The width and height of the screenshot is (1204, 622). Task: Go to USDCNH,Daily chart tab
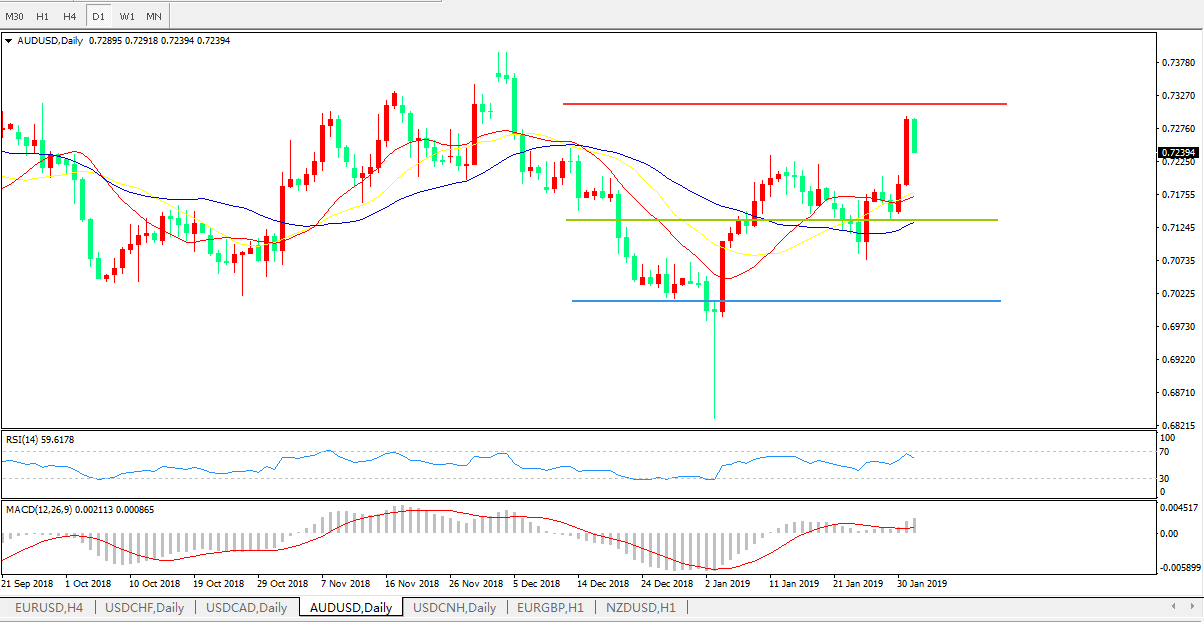coord(454,608)
